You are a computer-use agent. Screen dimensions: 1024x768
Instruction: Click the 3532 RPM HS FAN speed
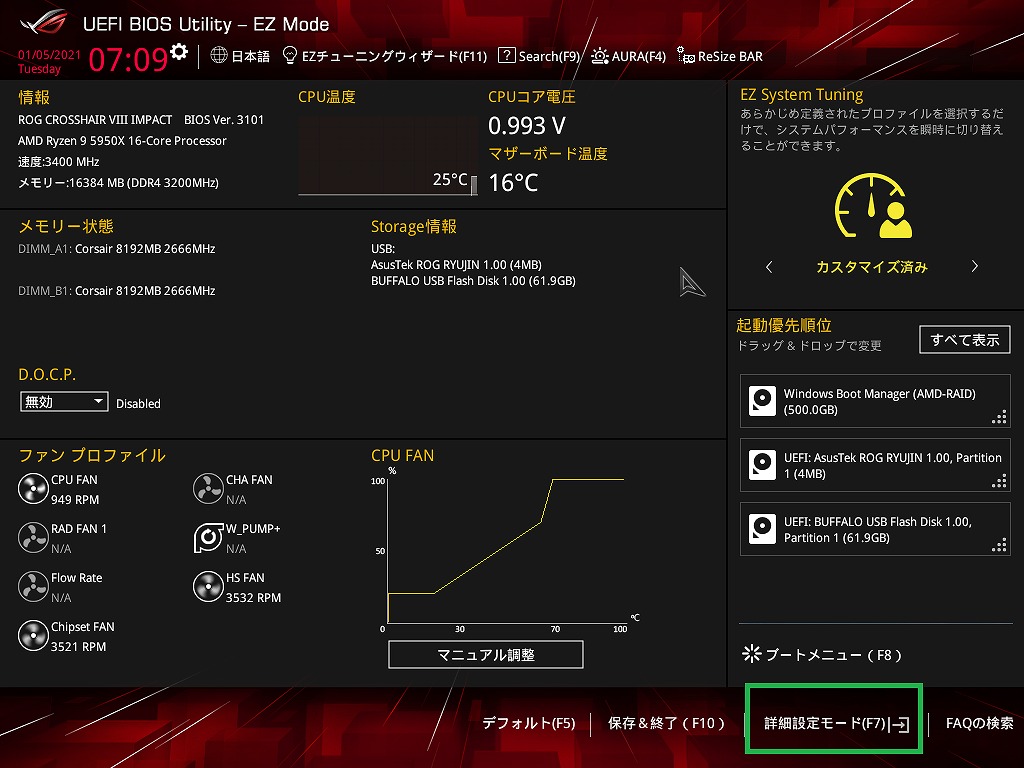click(253, 598)
